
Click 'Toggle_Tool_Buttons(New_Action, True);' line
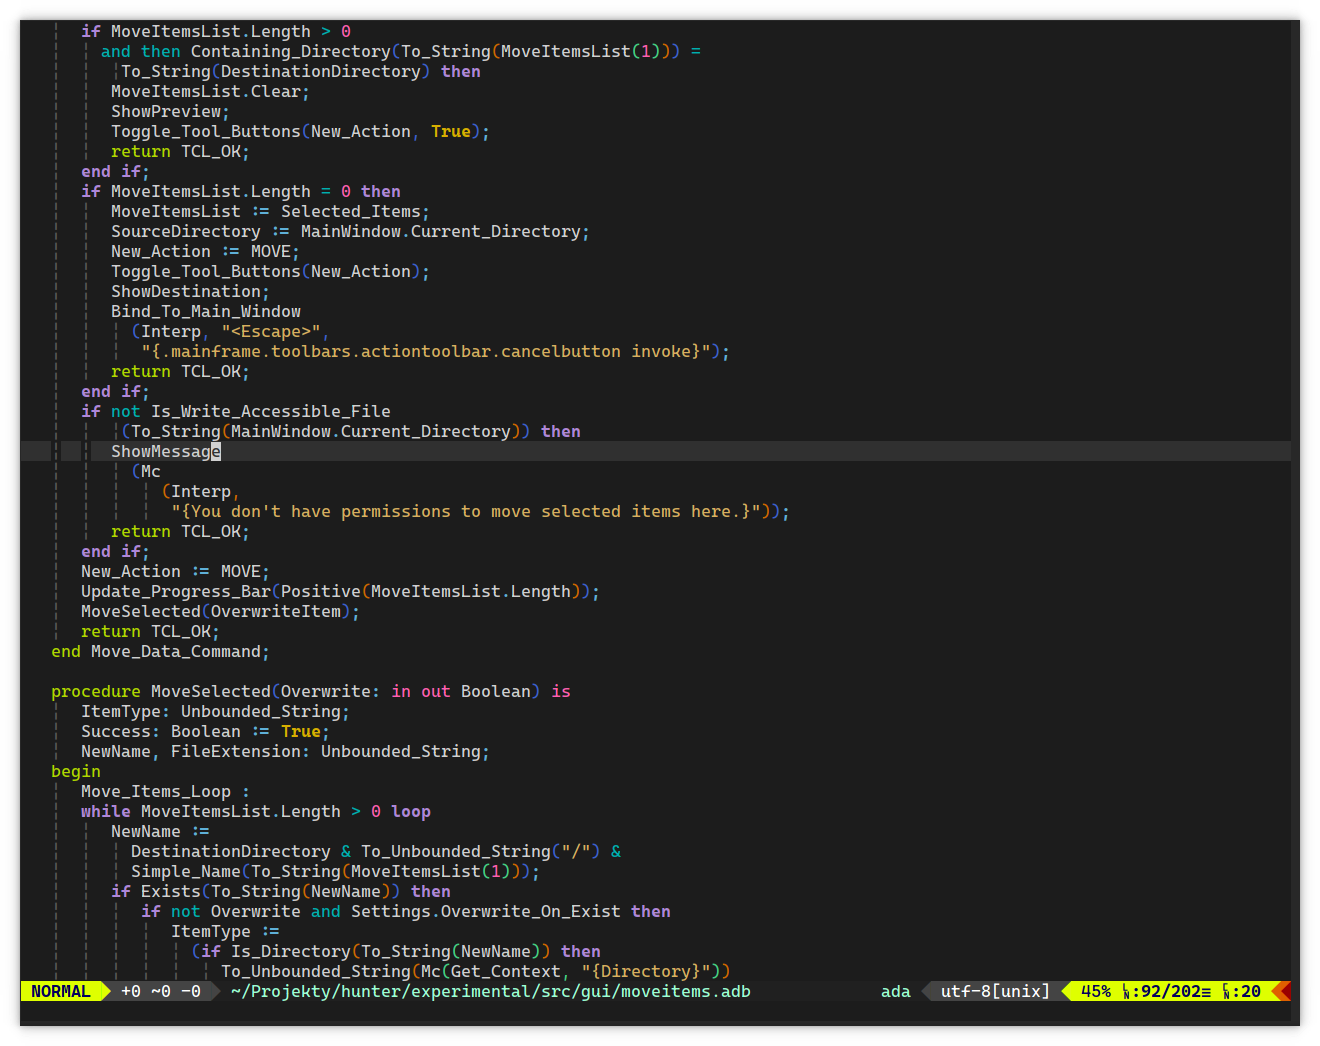click(x=301, y=131)
